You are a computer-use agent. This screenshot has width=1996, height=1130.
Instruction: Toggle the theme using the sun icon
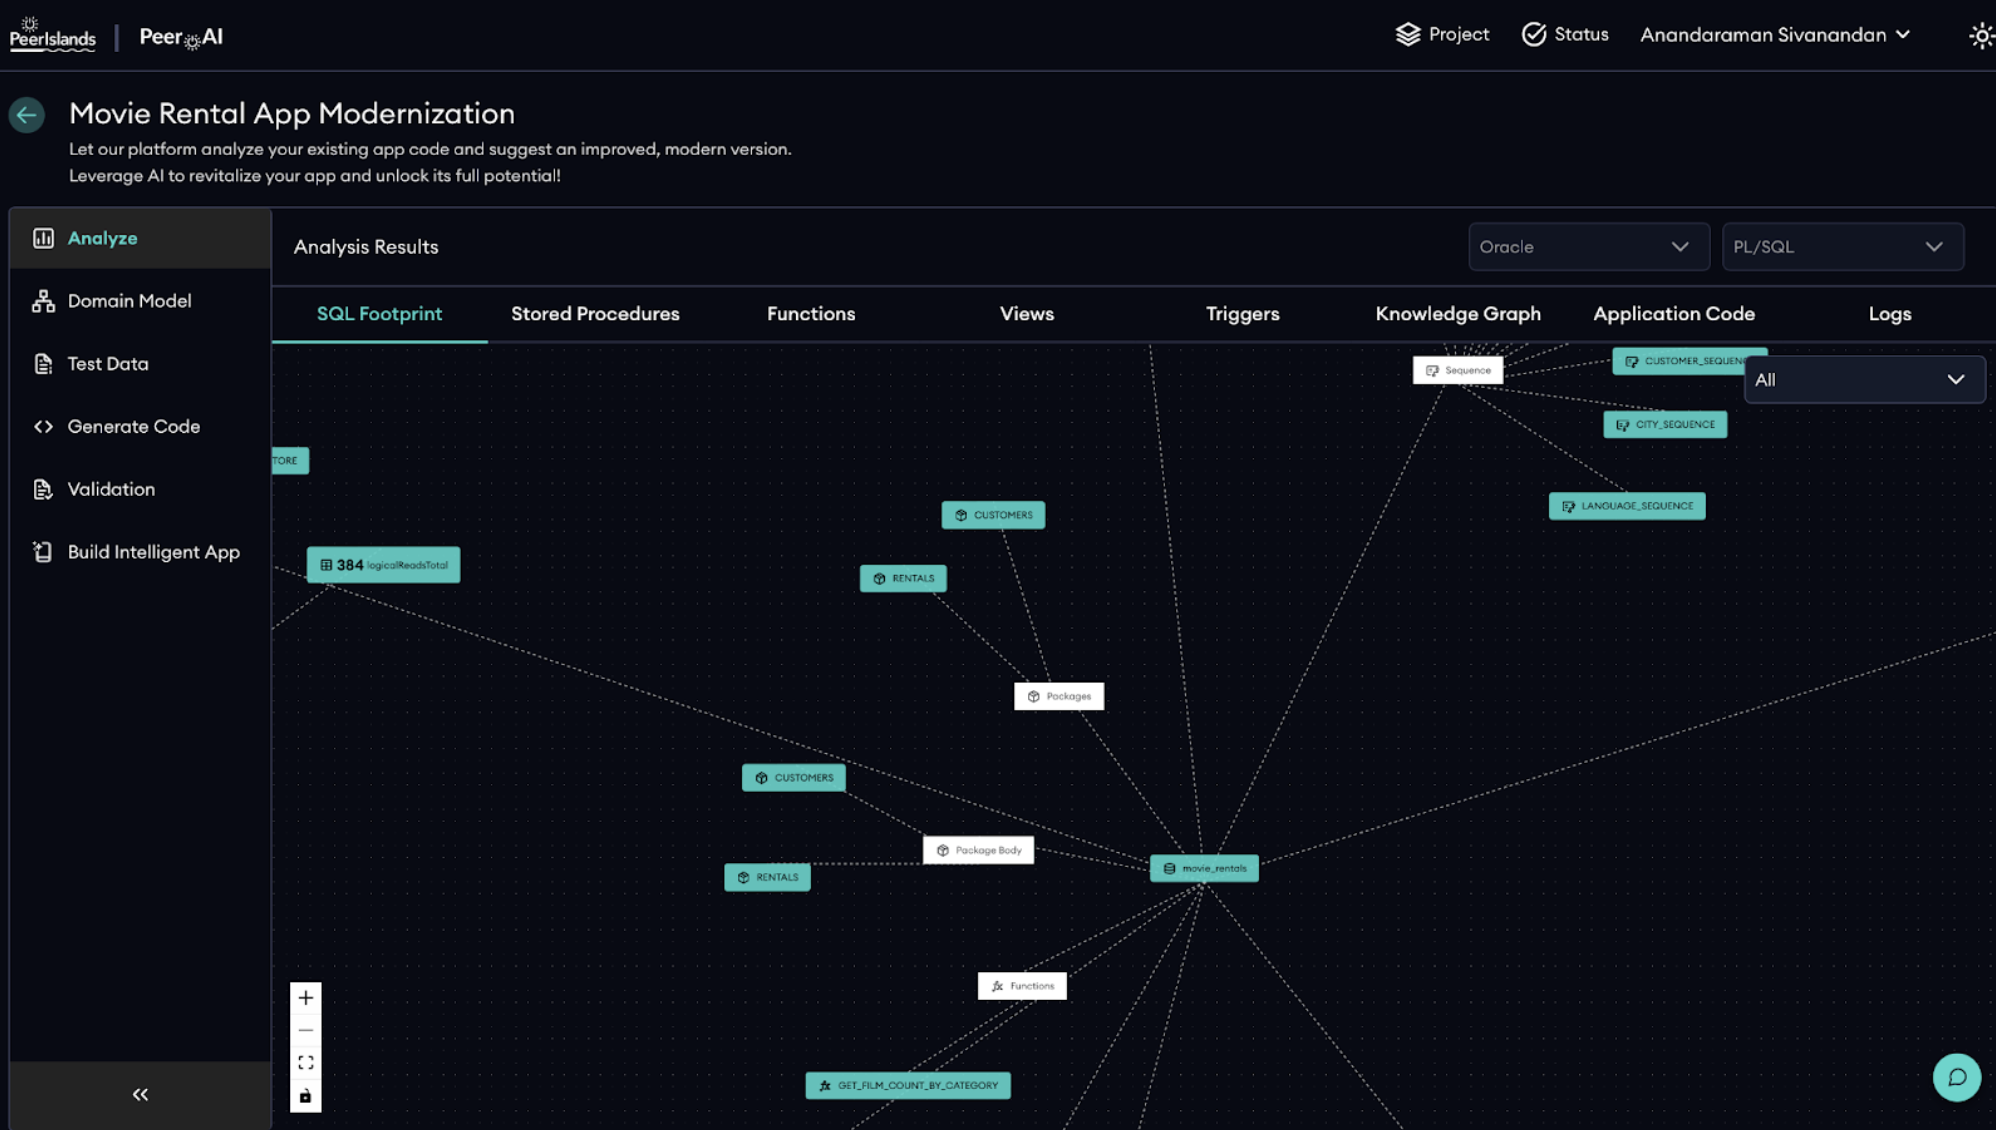pos(1981,35)
